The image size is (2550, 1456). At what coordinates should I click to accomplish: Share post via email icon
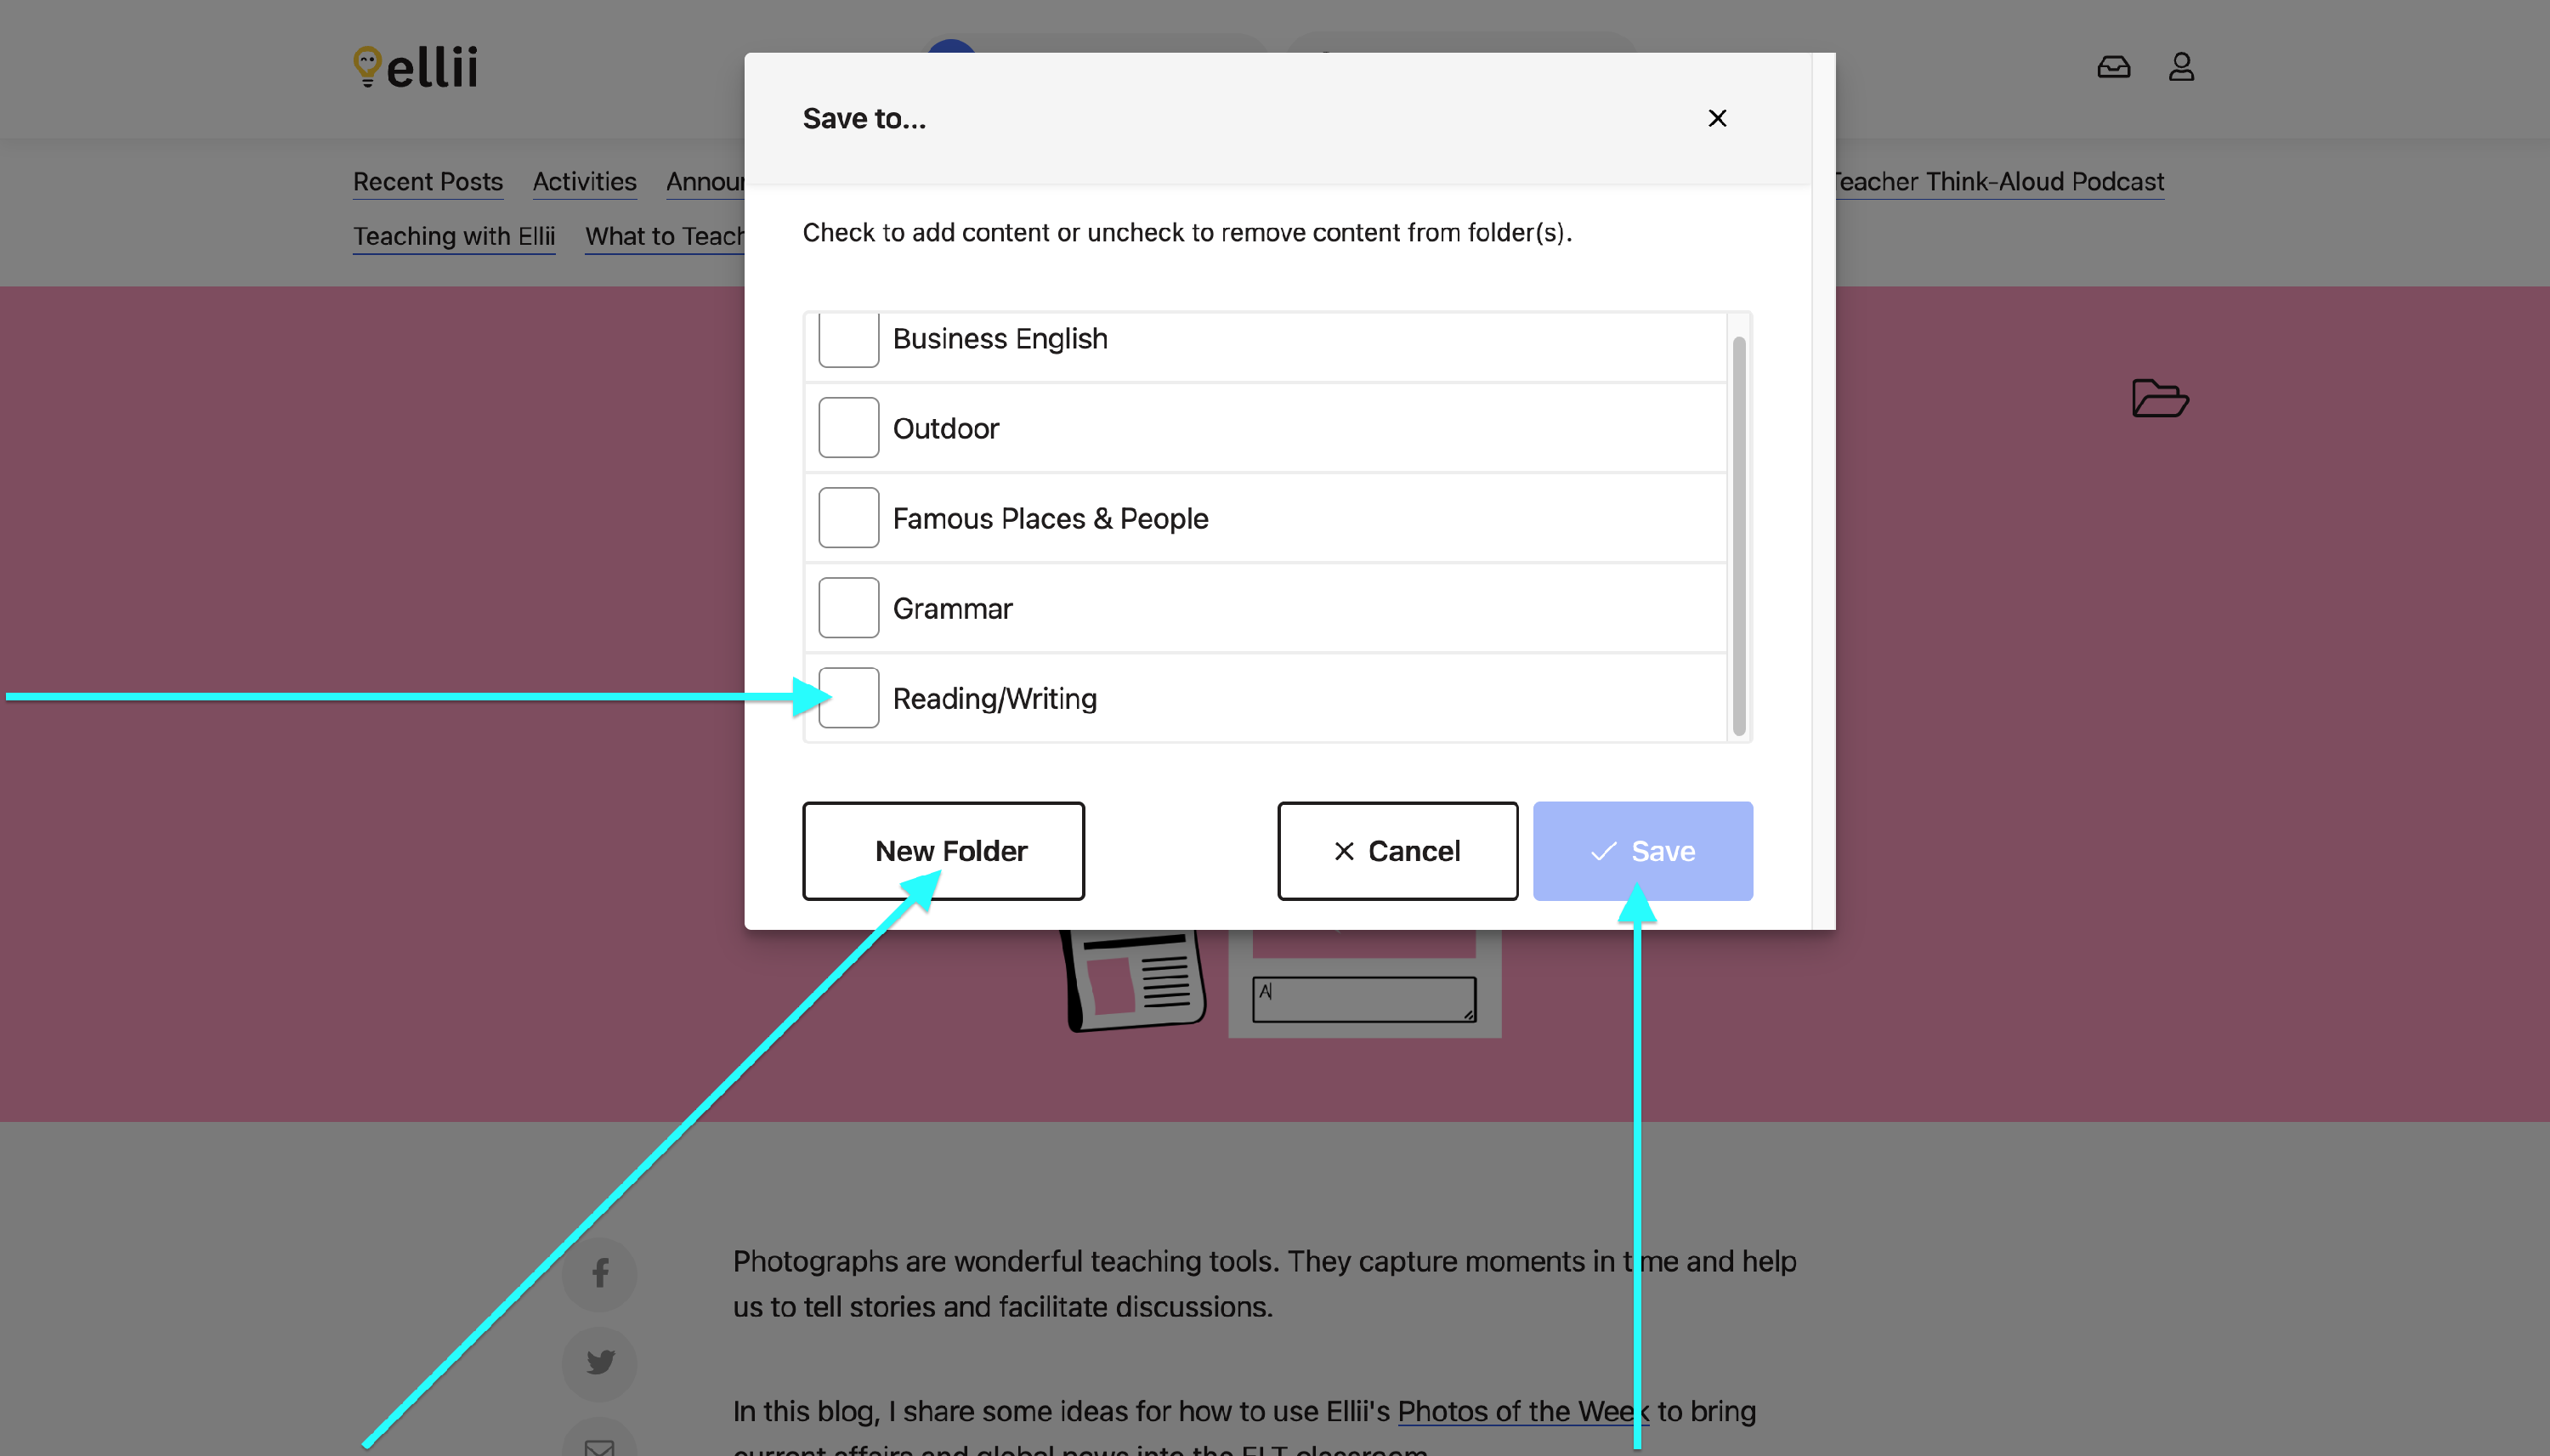pyautogui.click(x=599, y=1444)
